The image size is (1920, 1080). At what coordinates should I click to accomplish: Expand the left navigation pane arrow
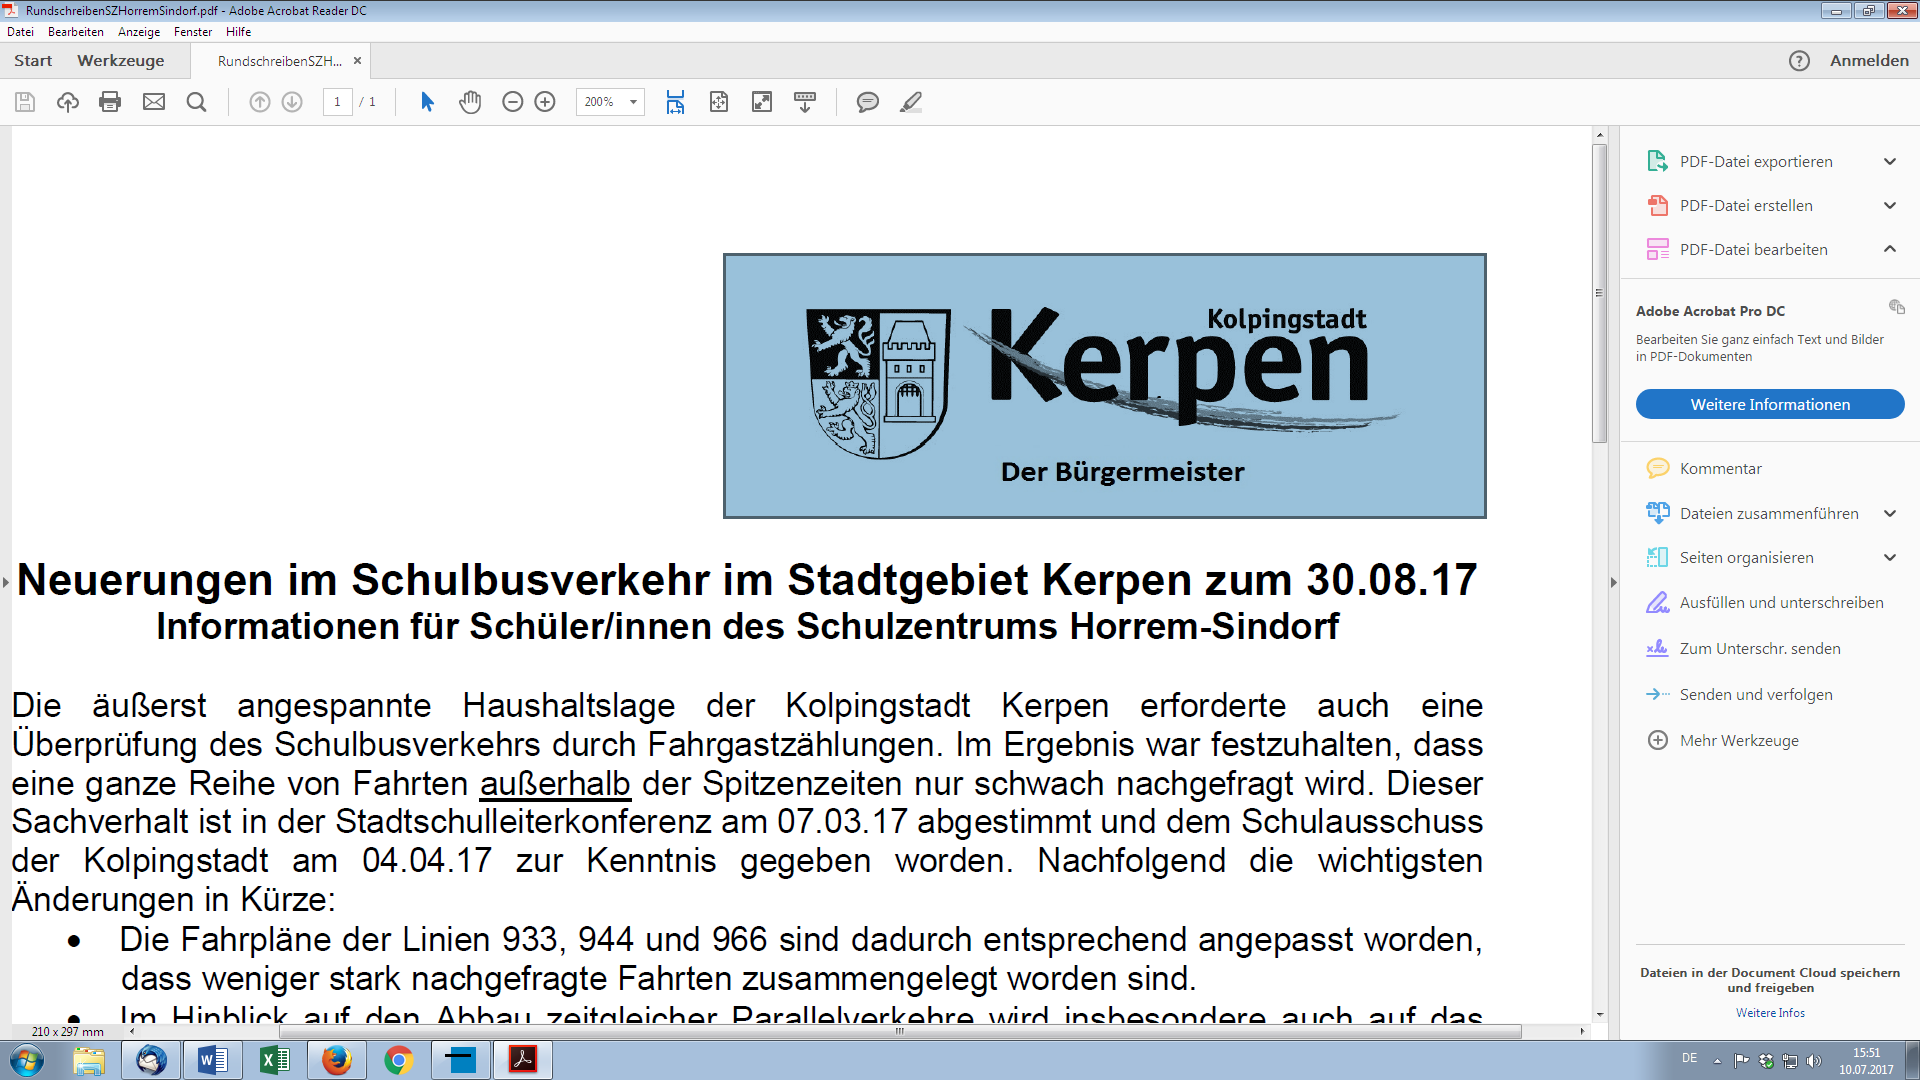coord(5,582)
